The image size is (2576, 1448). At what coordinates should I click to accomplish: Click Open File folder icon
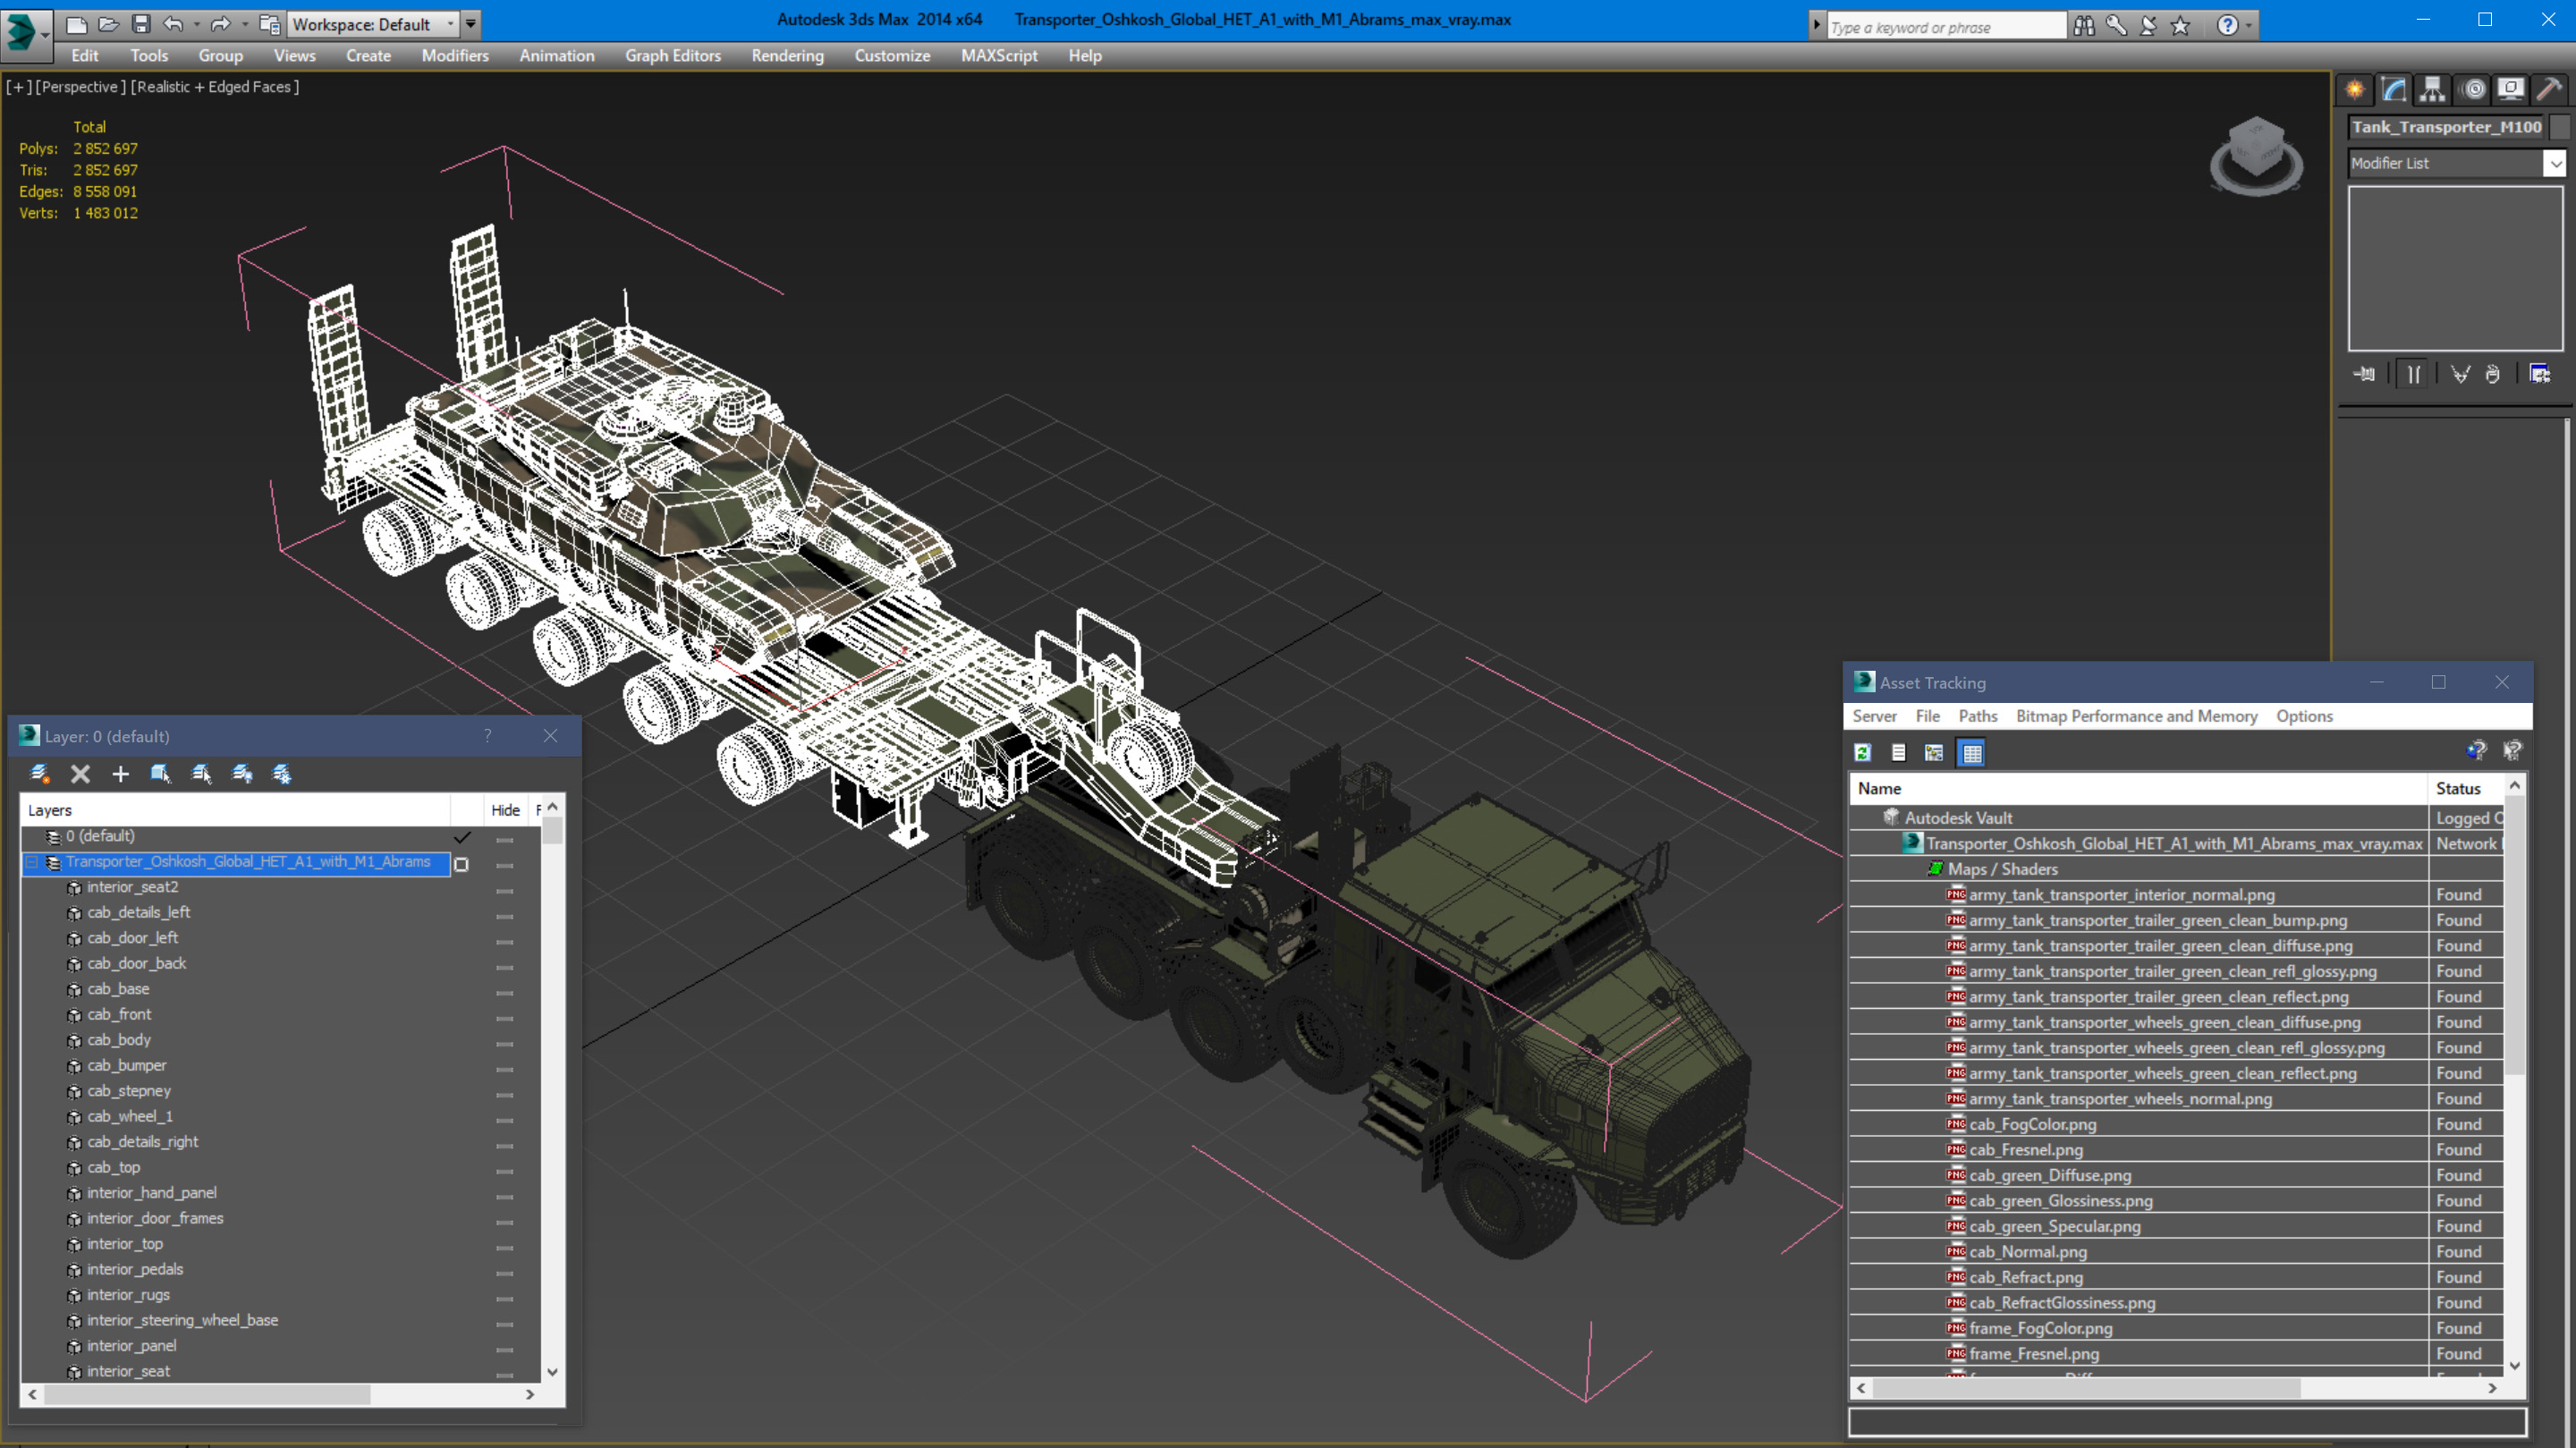pos(108,23)
